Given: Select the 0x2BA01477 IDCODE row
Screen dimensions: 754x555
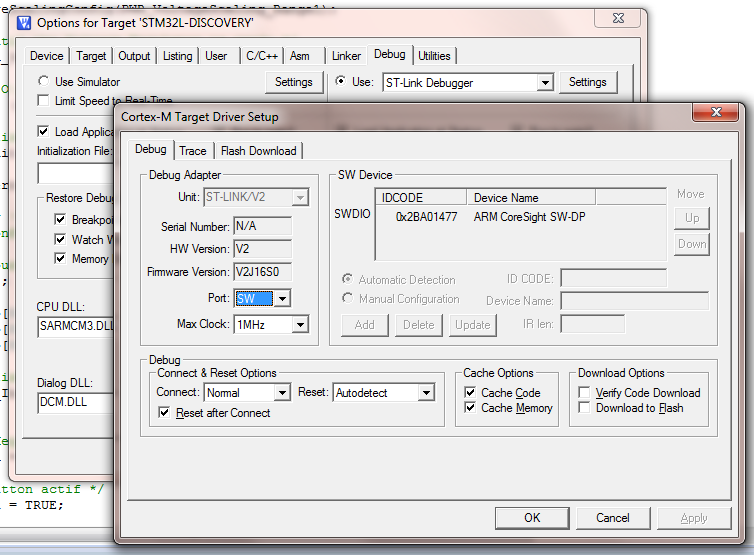Looking at the screenshot, I should (x=426, y=217).
